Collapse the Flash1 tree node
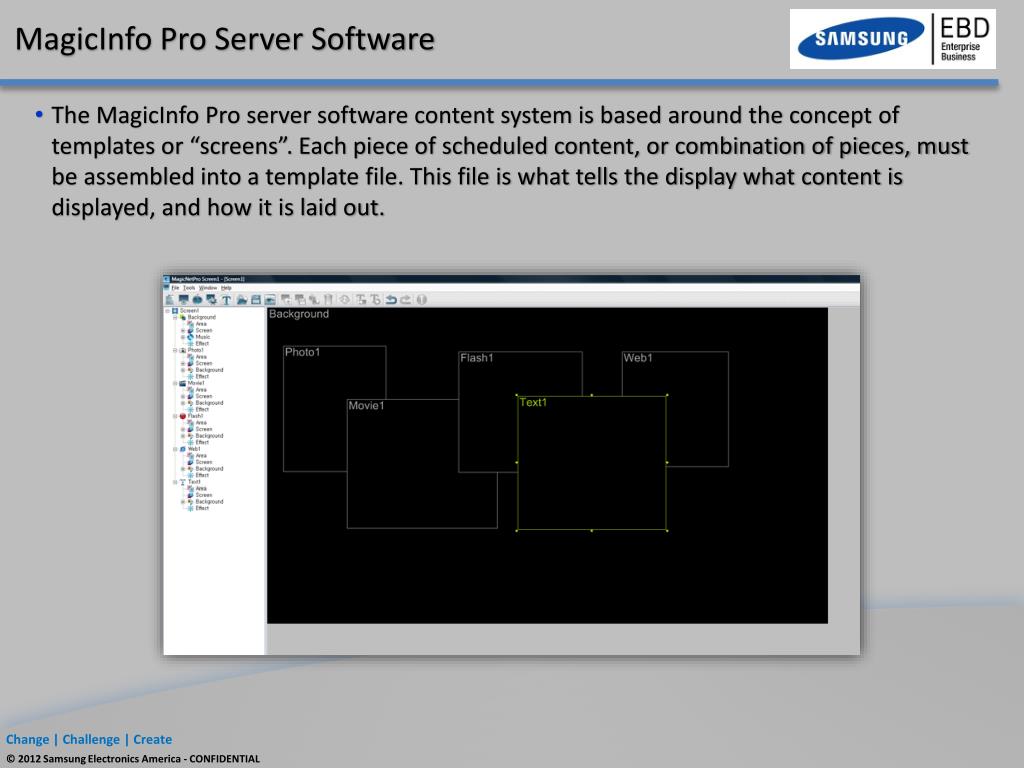The image size is (1024, 768). pos(175,416)
